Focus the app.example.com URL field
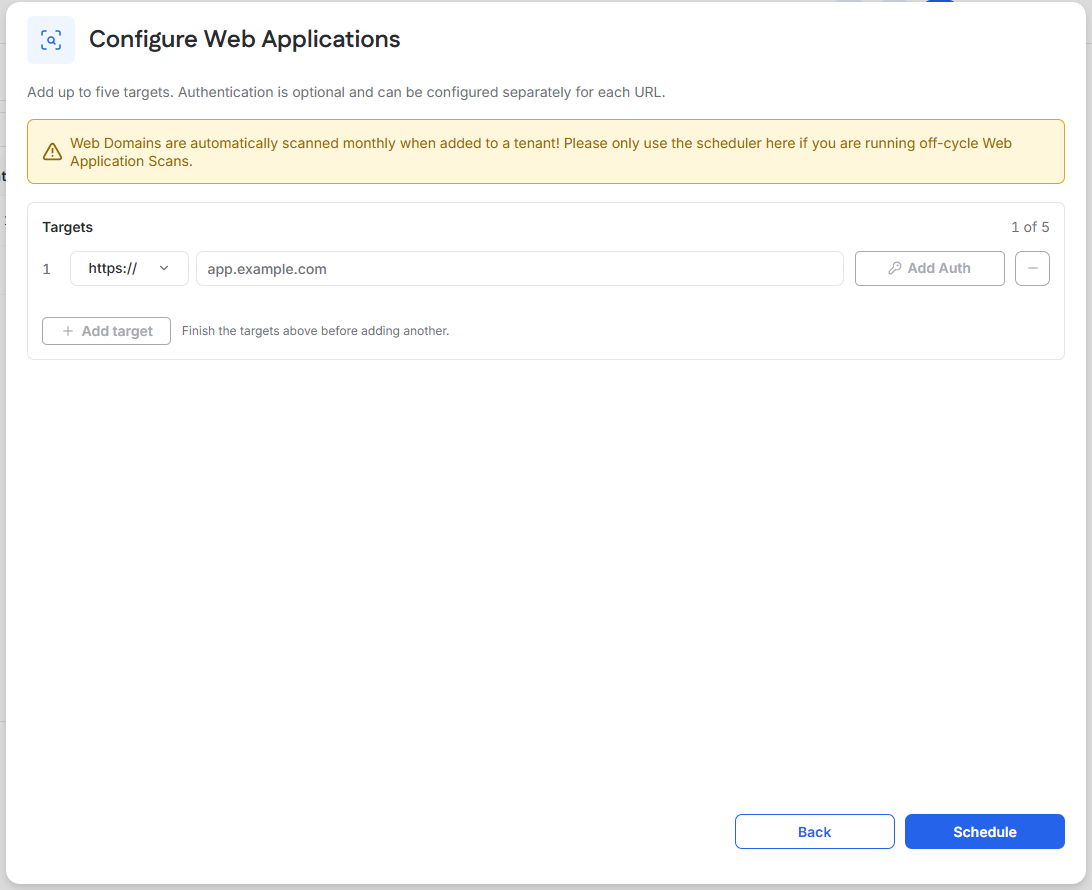Screen dimensions: 1092x890 pyautogui.click(x=520, y=269)
